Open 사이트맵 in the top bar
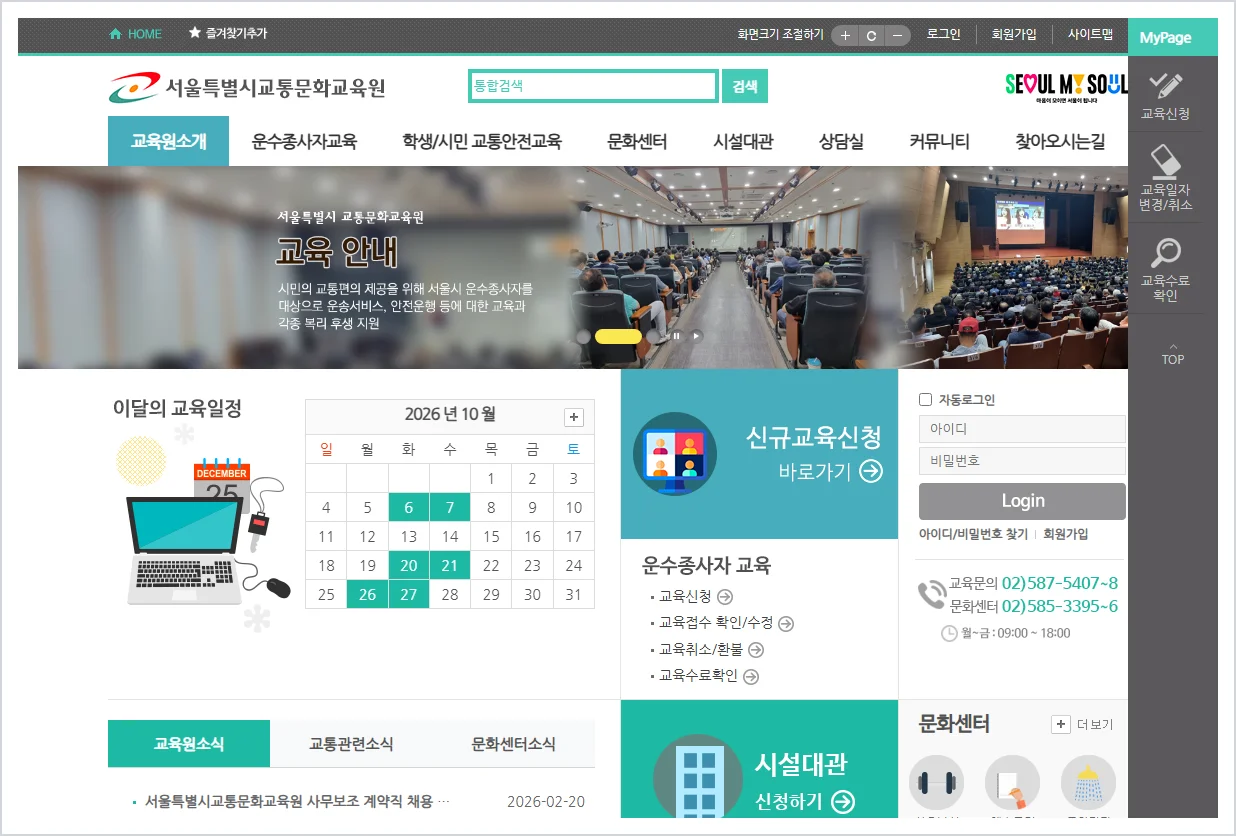The height and width of the screenshot is (836, 1236). coord(1090,34)
